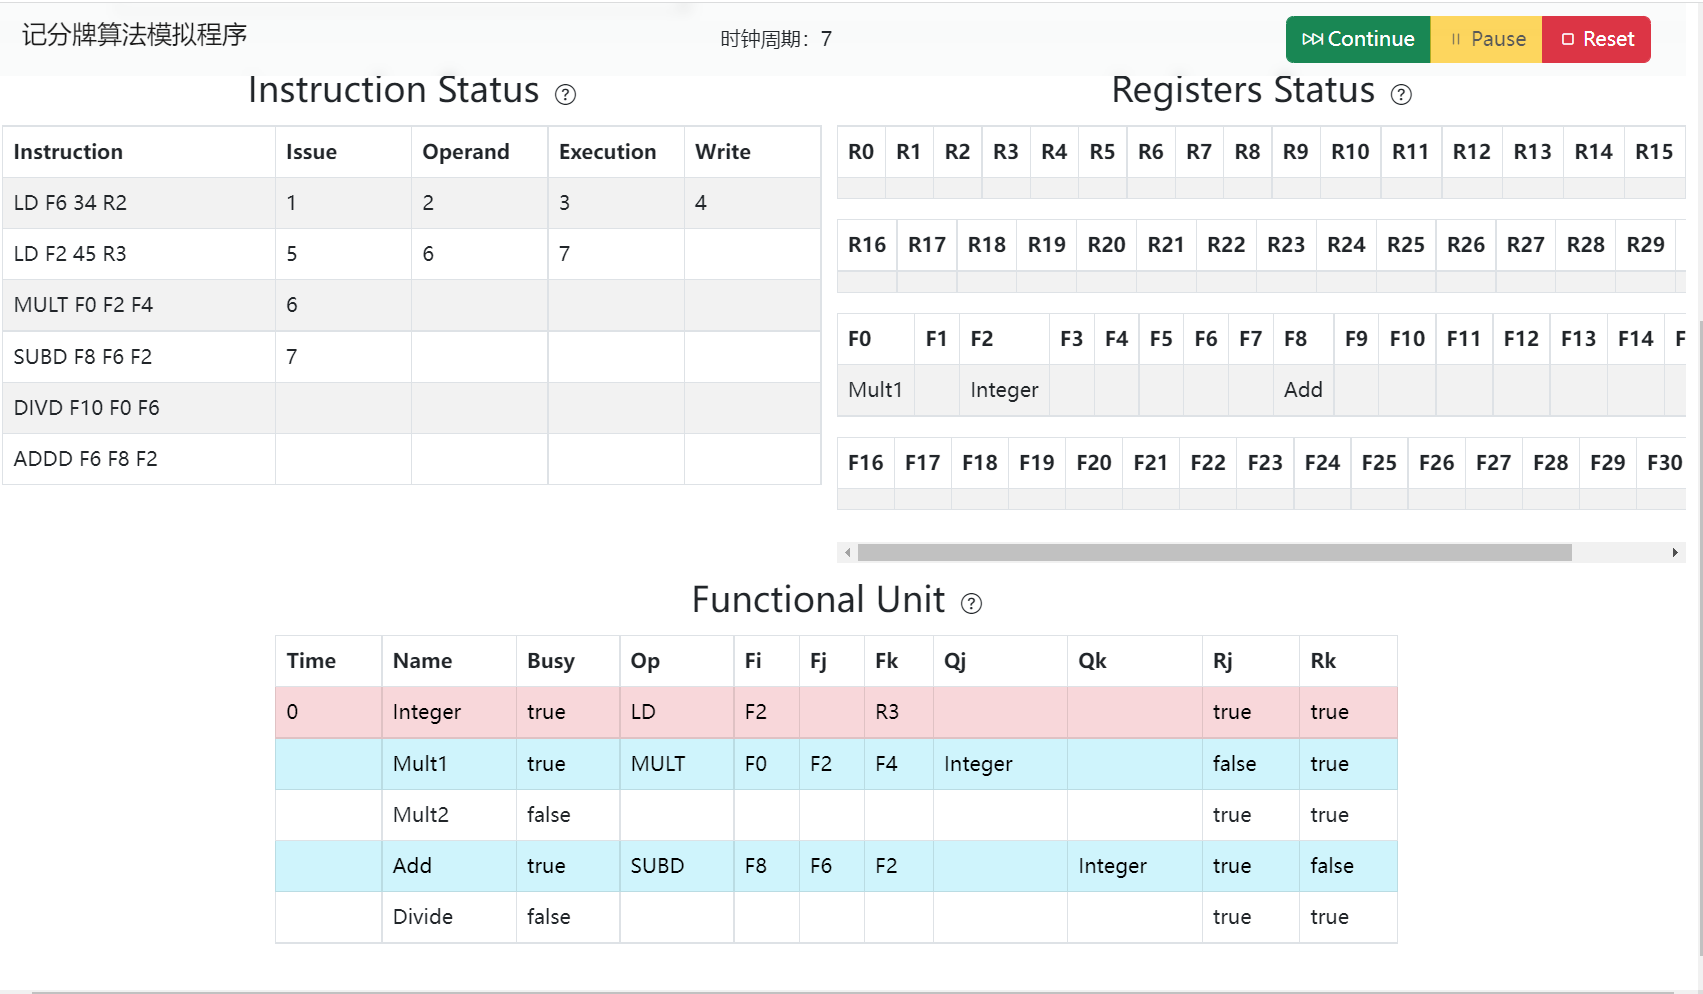The image size is (1703, 994).
Task: Click the Qk 'Integer' cell in Add row
Action: (x=1134, y=866)
